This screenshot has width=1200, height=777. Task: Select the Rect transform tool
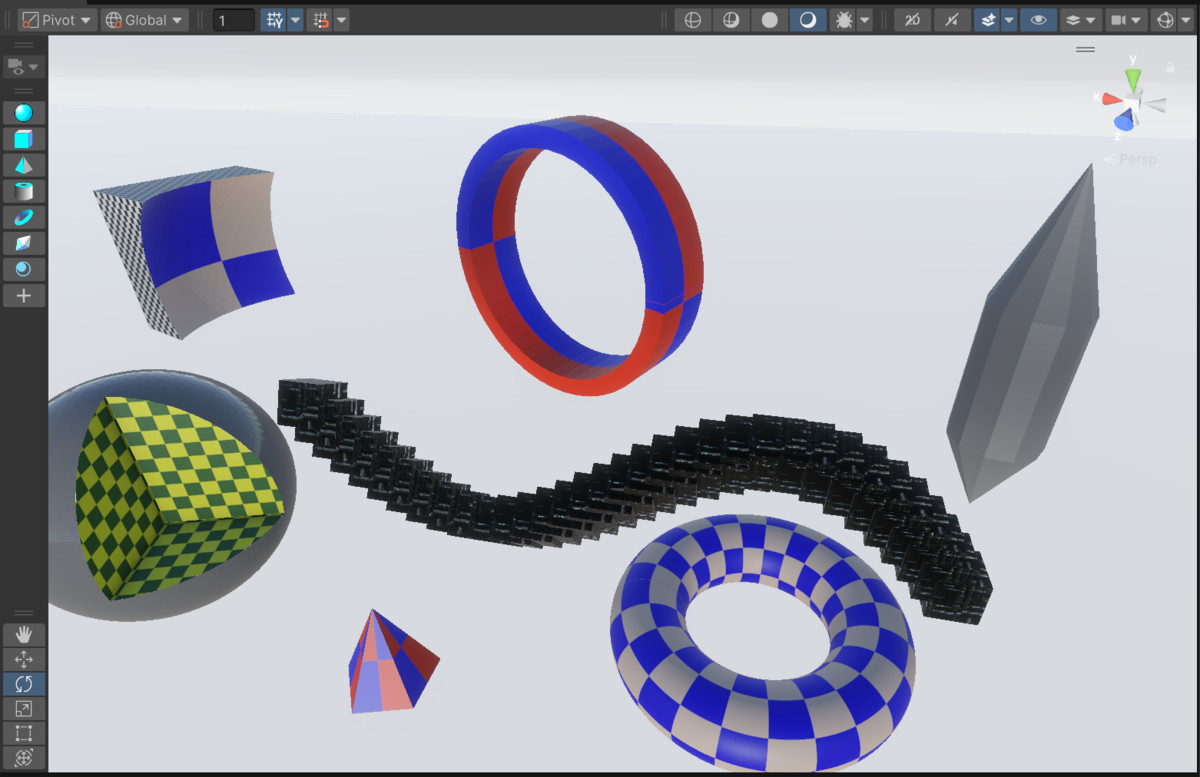(x=24, y=733)
